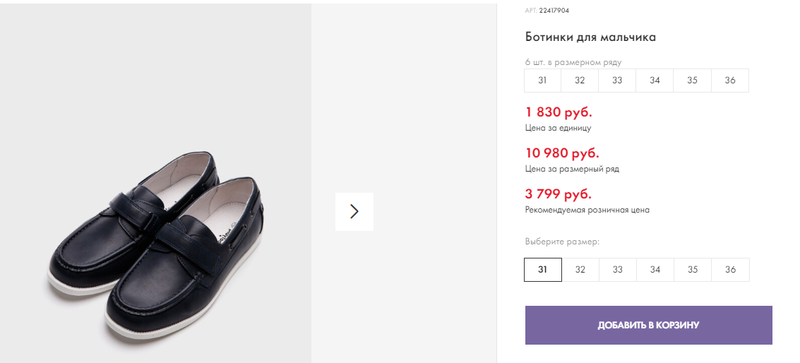This screenshot has height=363, width=800.
Task: Click size 31 in the размерном ряду row
Action: pos(542,80)
